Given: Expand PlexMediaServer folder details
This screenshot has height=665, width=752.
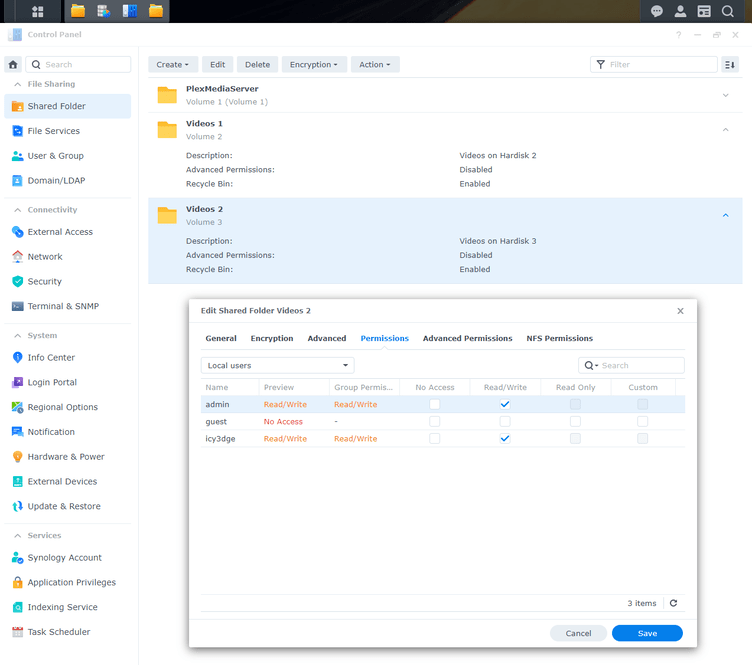Looking at the screenshot, I should coord(726,95).
